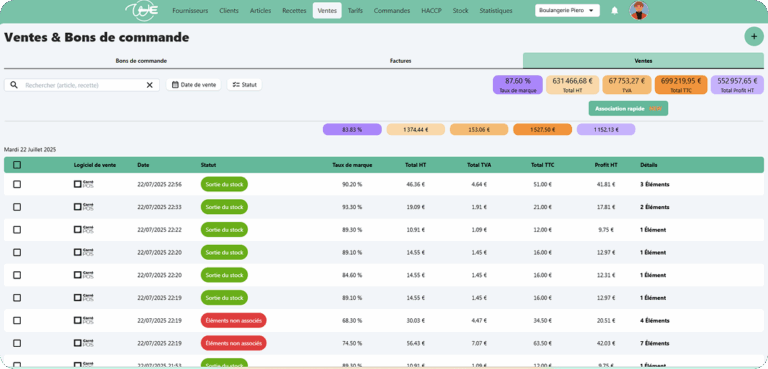
Task: Clear the search field with the X
Action: click(149, 85)
